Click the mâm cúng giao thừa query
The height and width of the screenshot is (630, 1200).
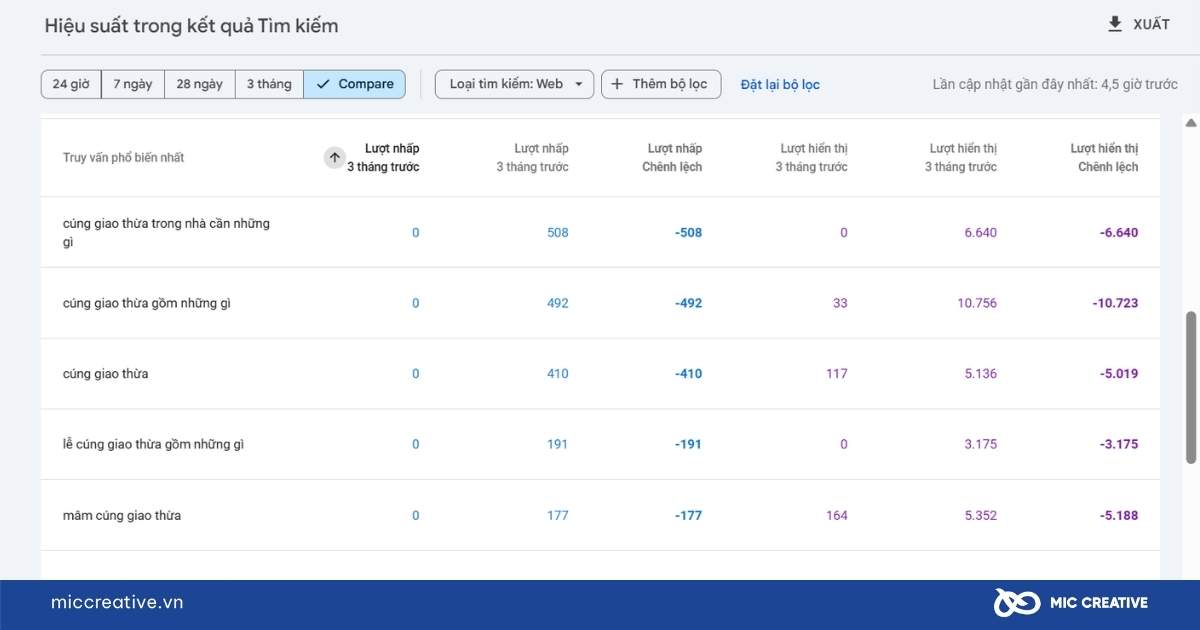(122, 515)
